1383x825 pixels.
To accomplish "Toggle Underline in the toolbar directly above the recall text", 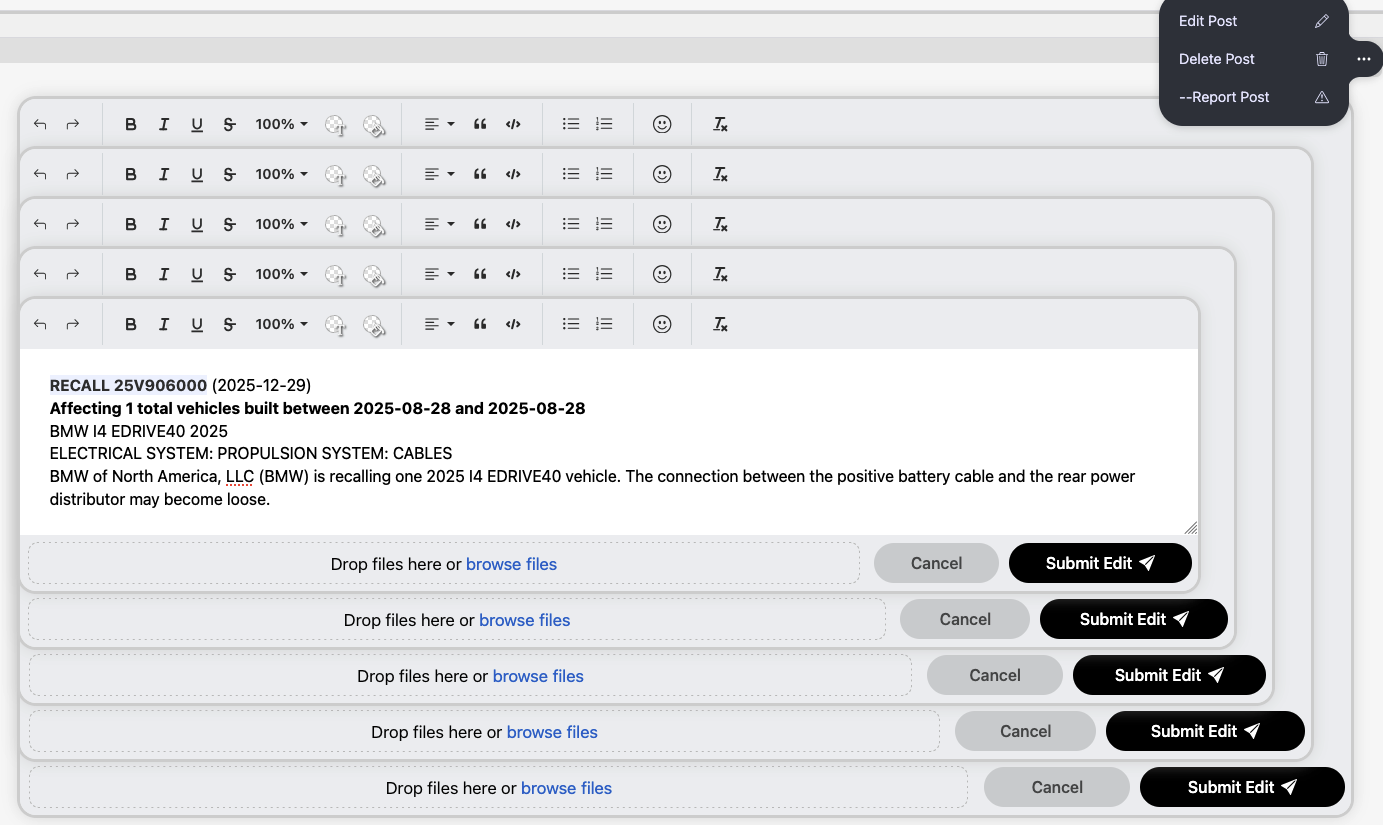I will click(x=197, y=324).
